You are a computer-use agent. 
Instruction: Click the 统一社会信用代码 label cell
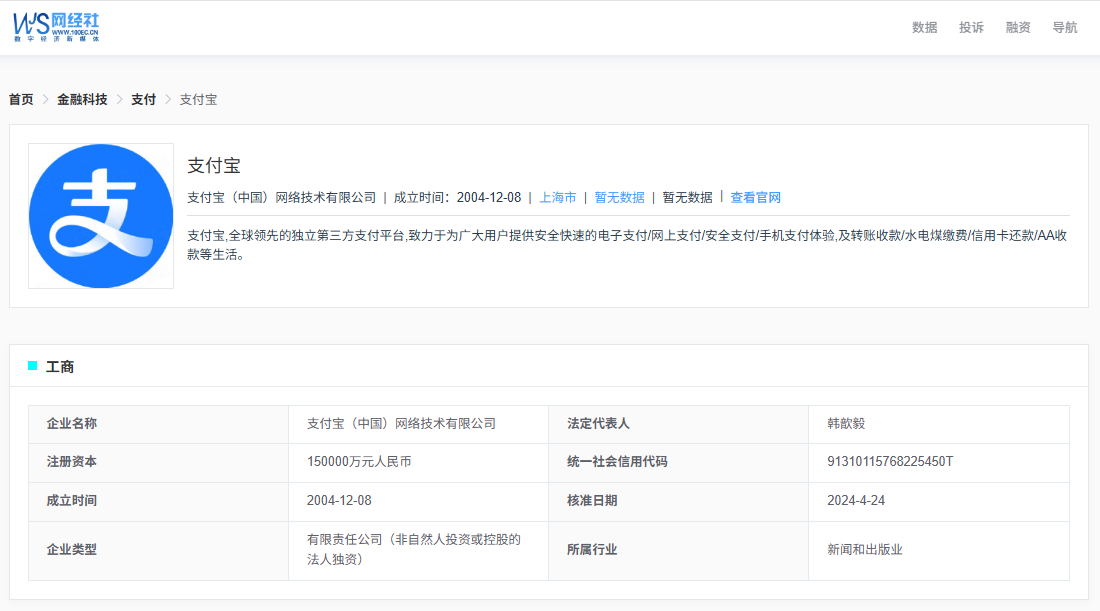click(678, 462)
